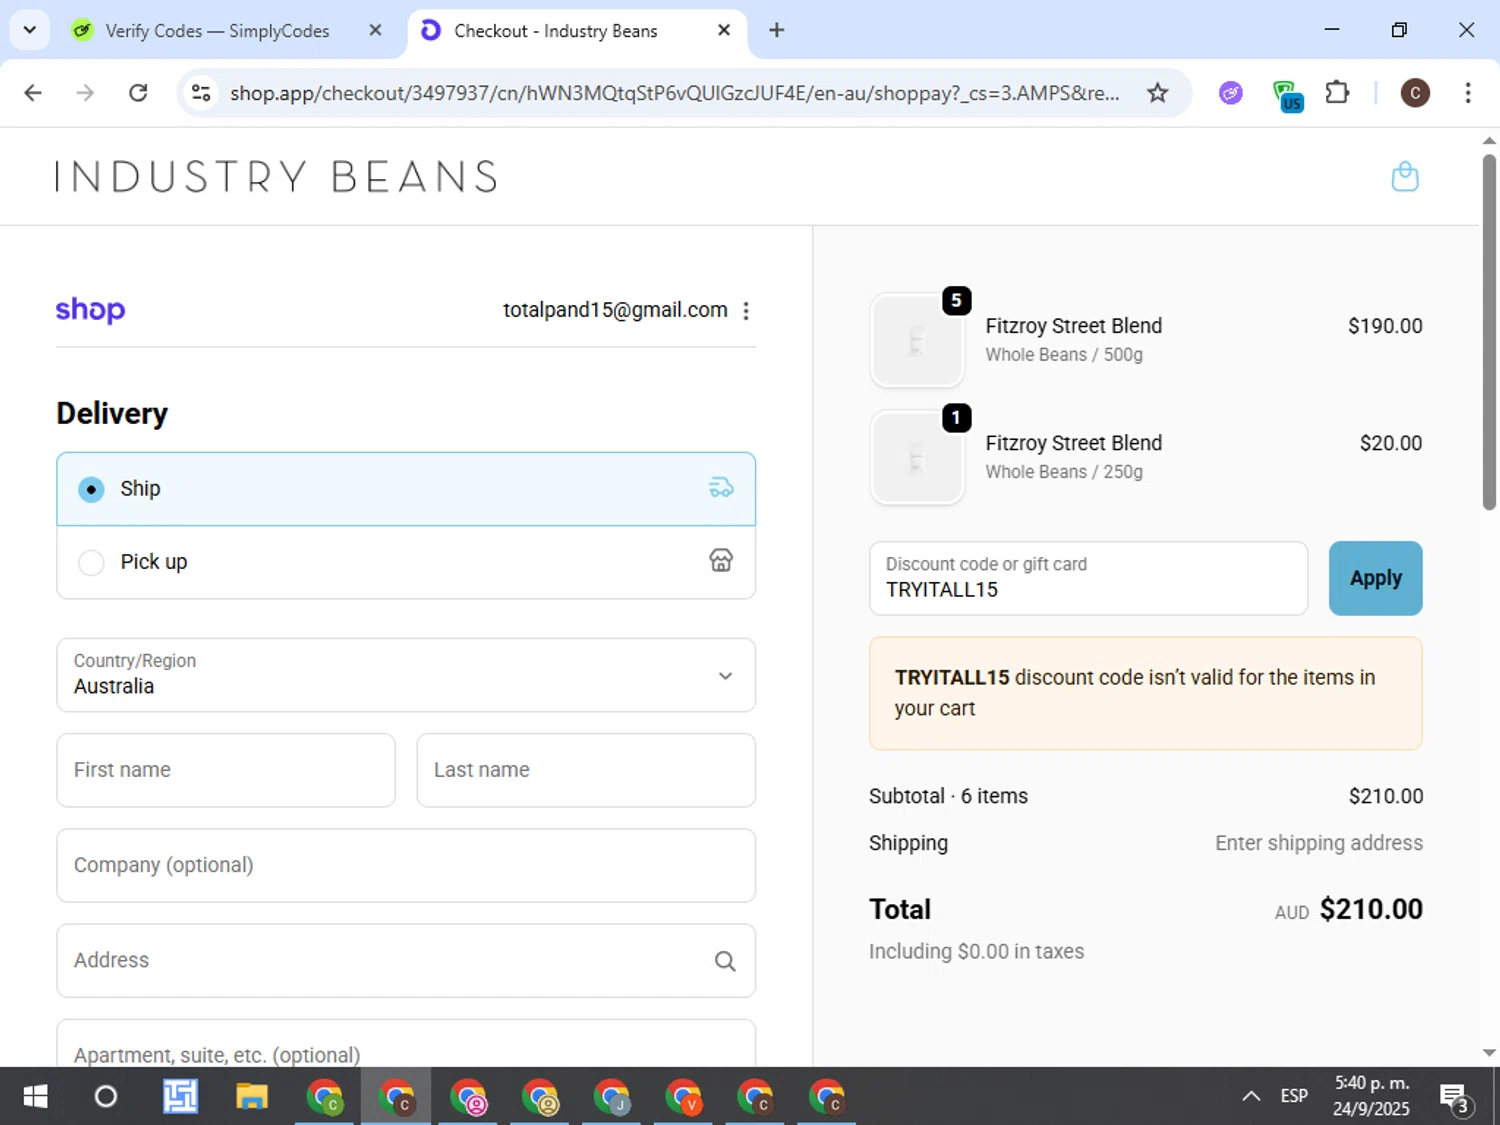Screen dimensions: 1500x1125
Task: Click the ESP language indicator
Action: (1294, 1097)
